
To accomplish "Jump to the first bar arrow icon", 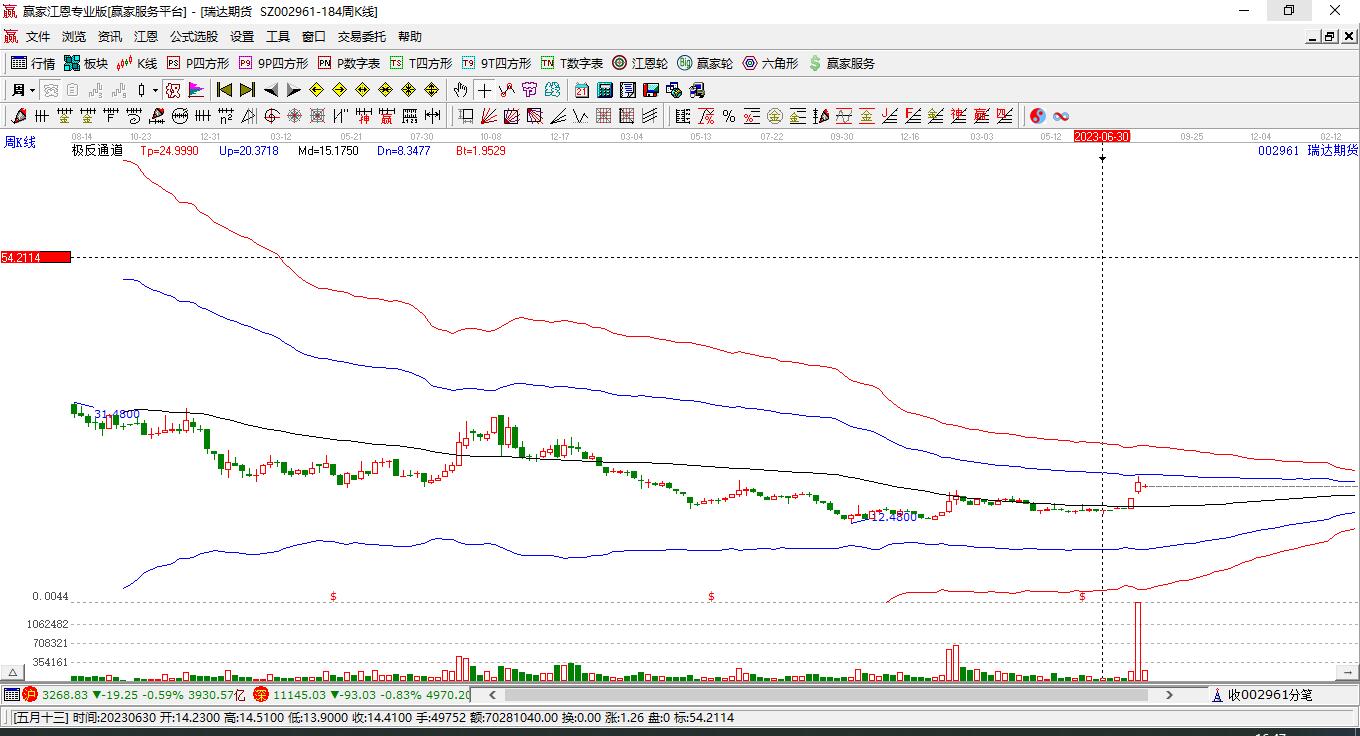I will click(224, 90).
